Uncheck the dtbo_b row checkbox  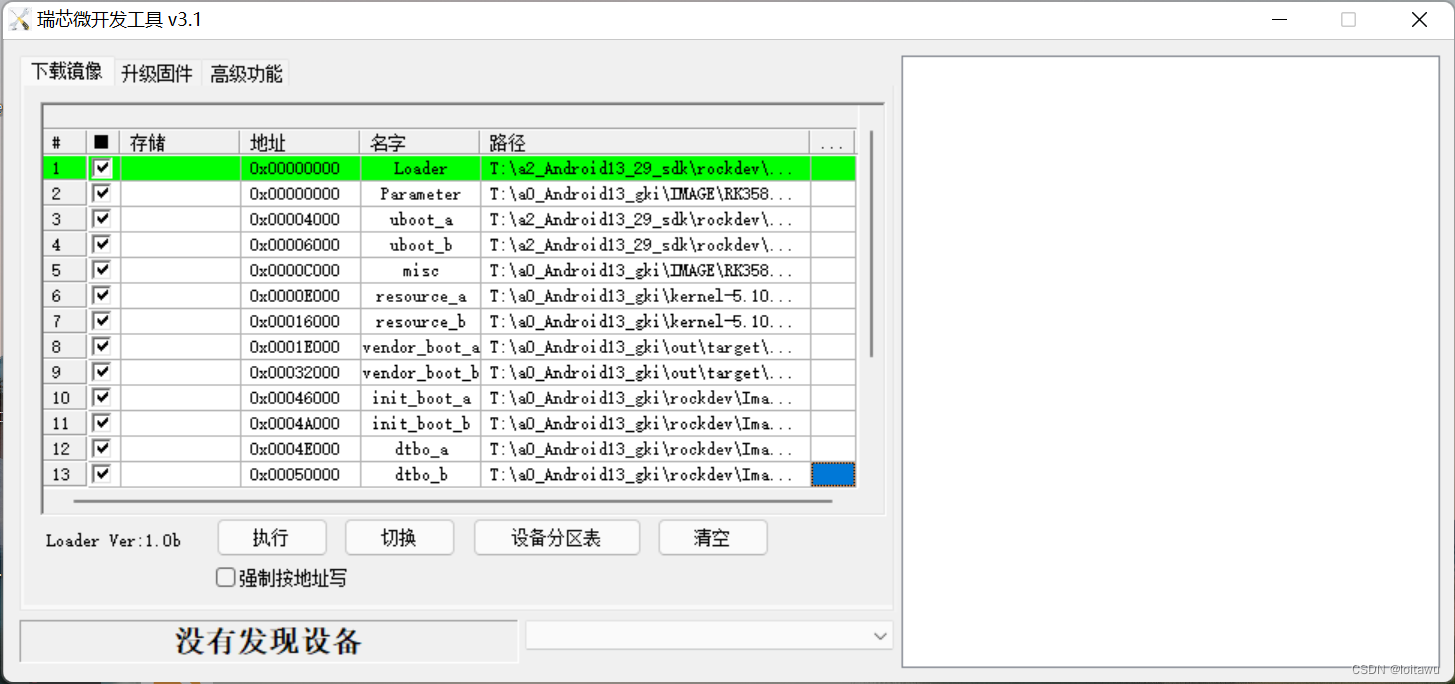[102, 474]
